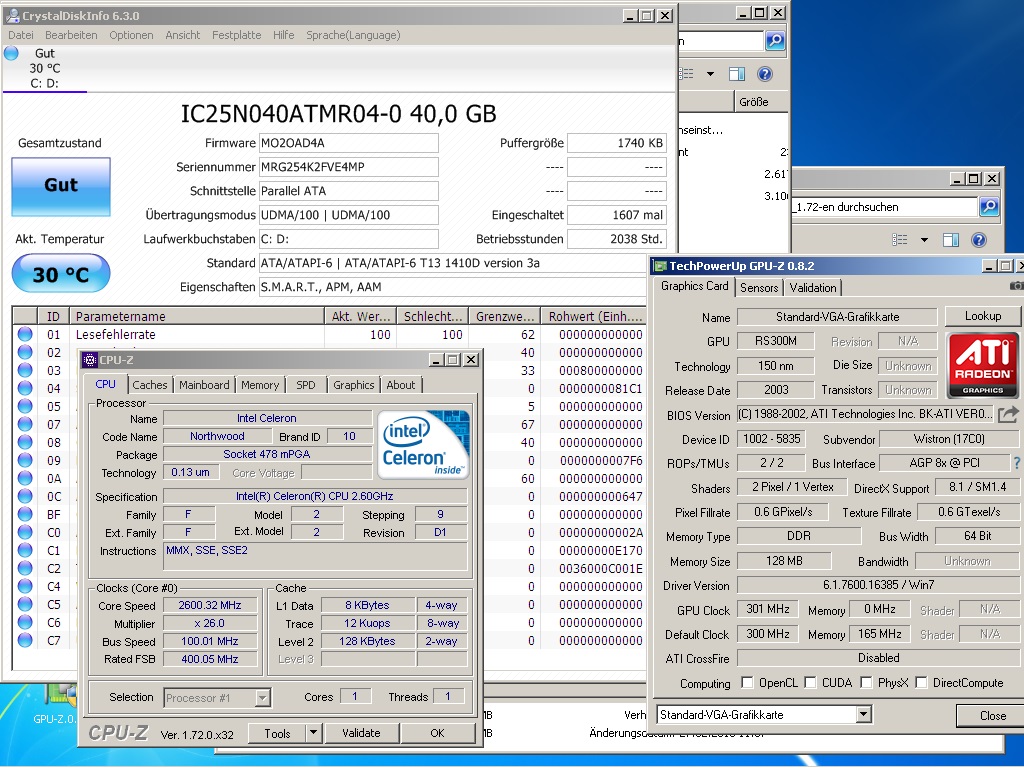Switch to the Sensors tab in GPU-Z
The width and height of the screenshot is (1024, 768).
759,288
